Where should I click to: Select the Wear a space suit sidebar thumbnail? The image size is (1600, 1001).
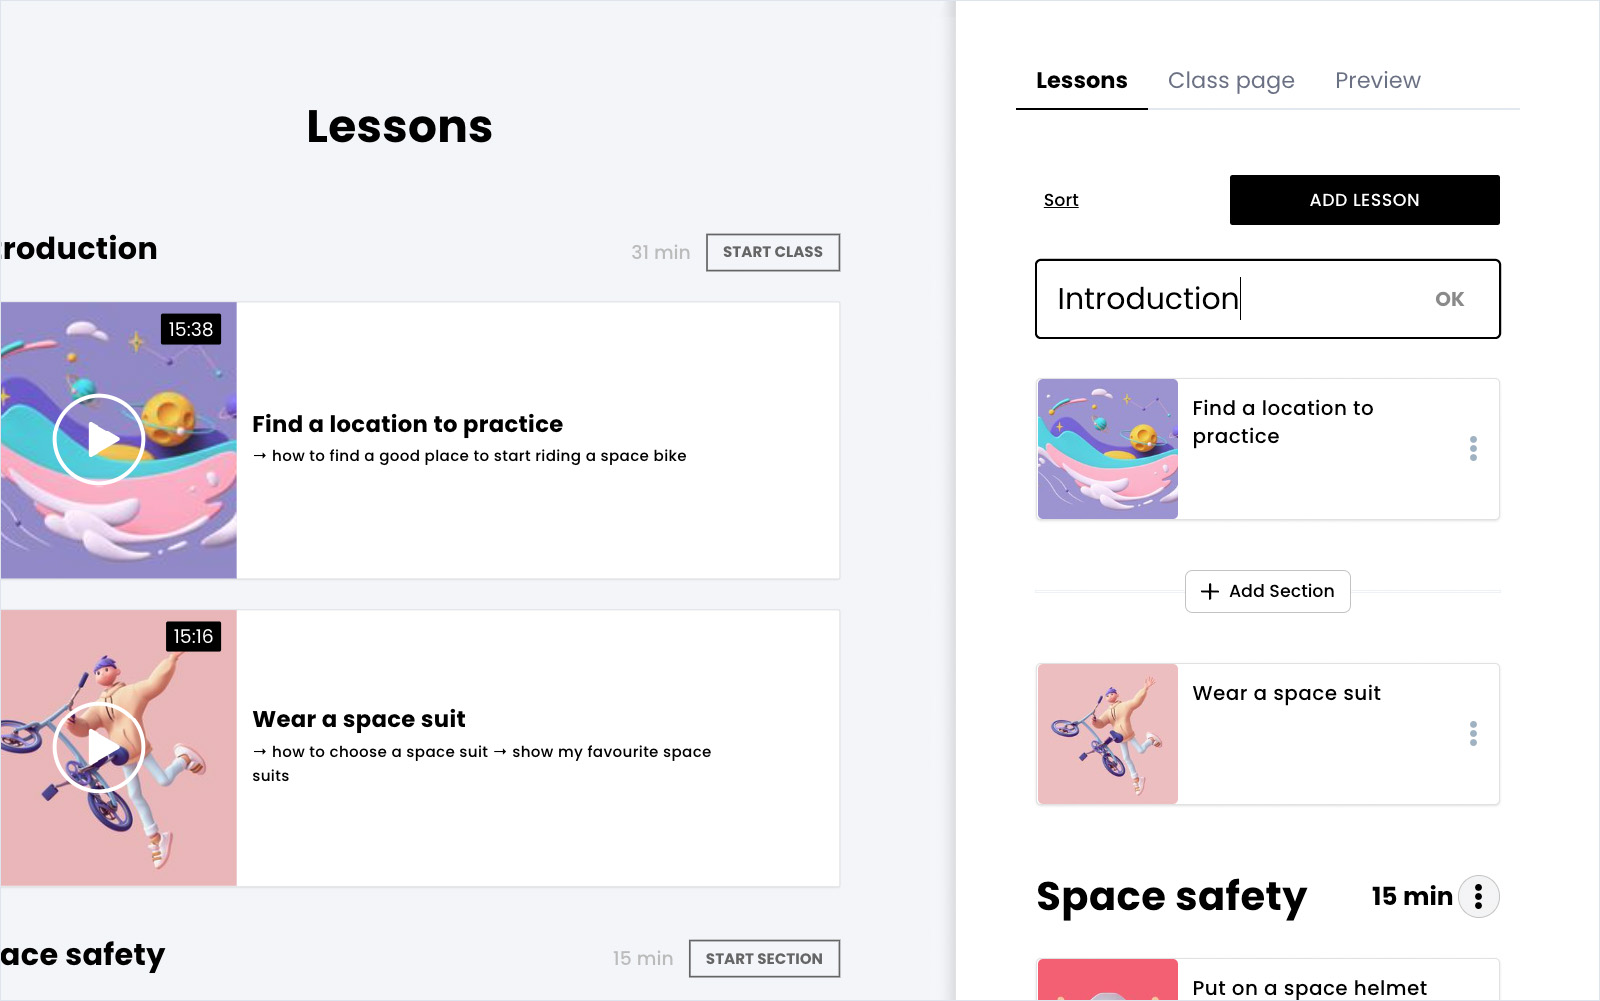click(x=1108, y=734)
